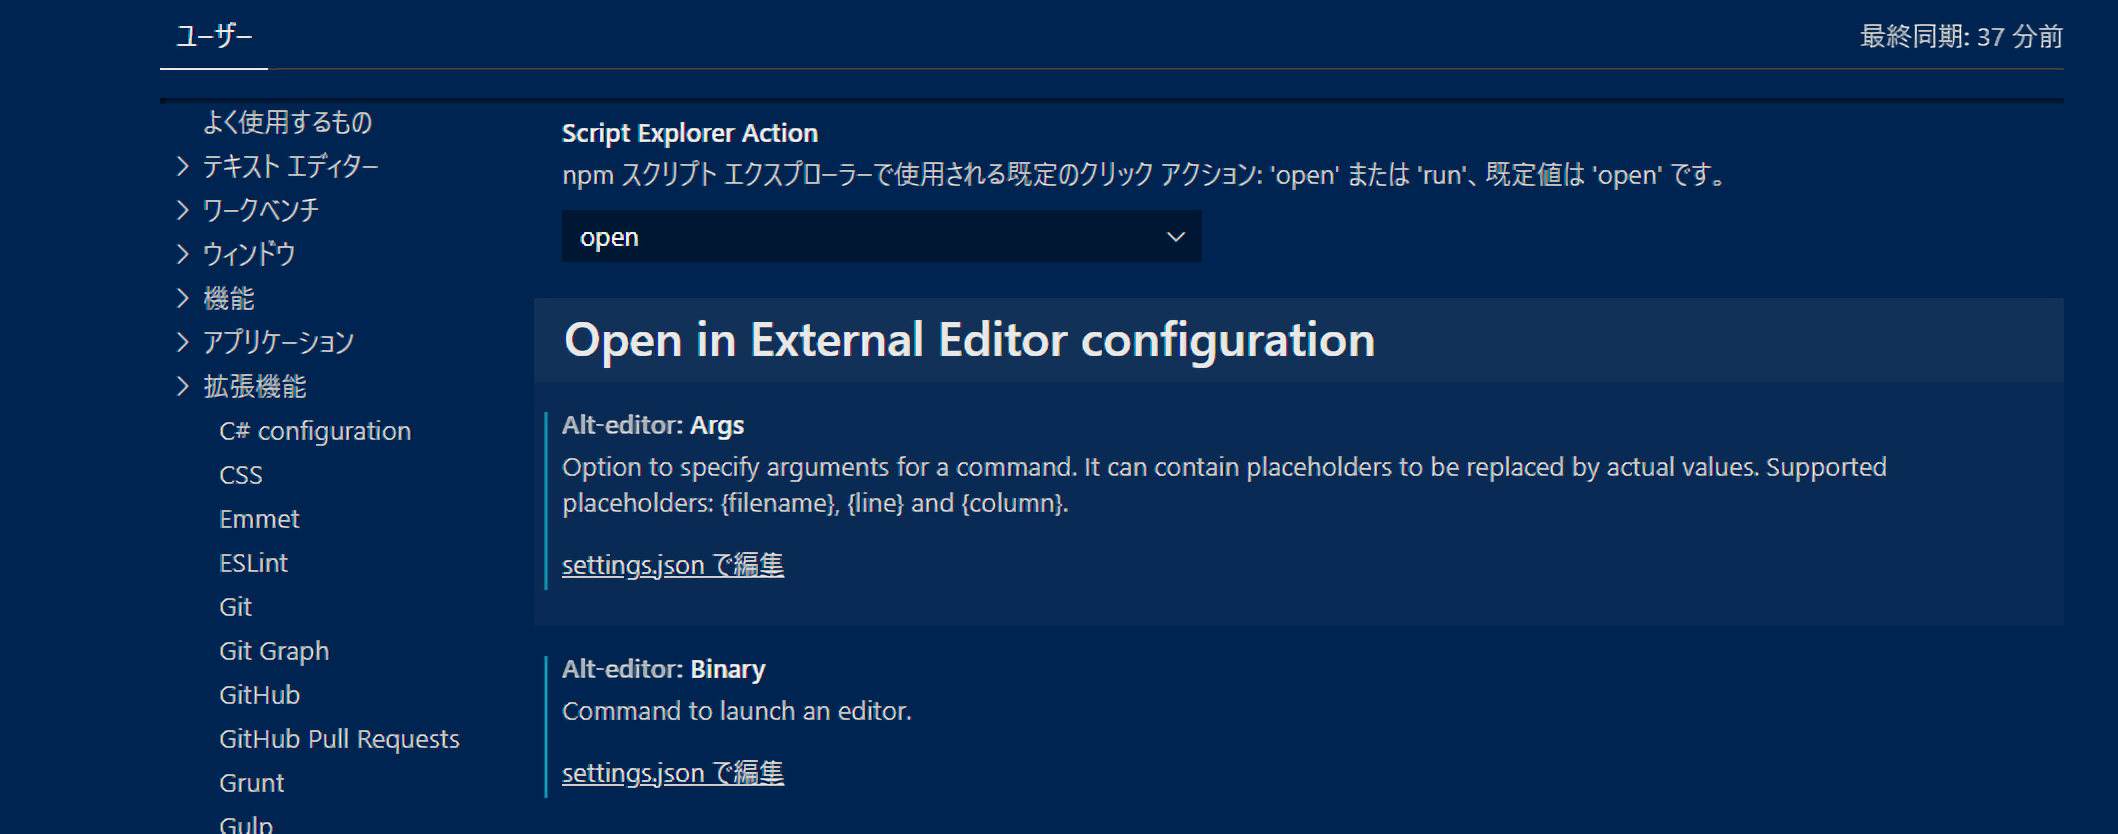2118x834 pixels.
Task: Click the Open in External Editor heading
Action: coord(969,340)
